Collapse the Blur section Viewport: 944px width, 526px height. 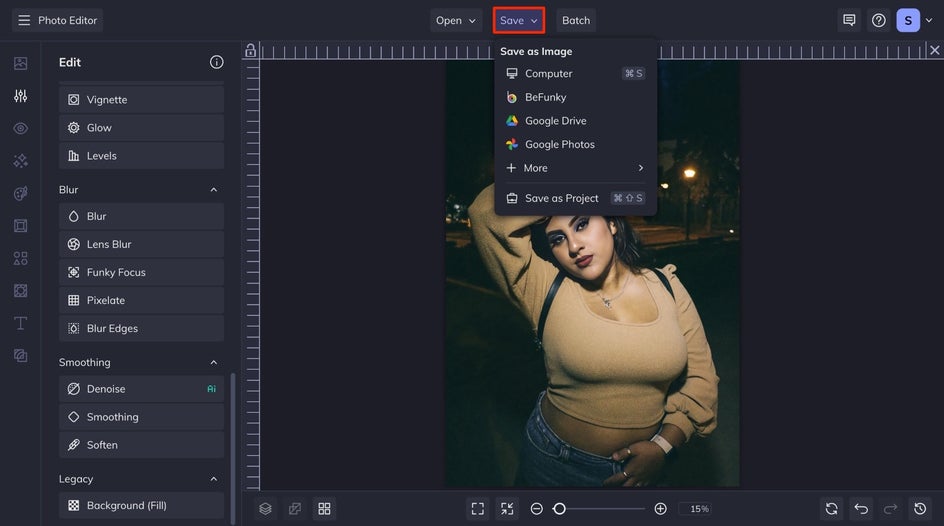coord(213,190)
